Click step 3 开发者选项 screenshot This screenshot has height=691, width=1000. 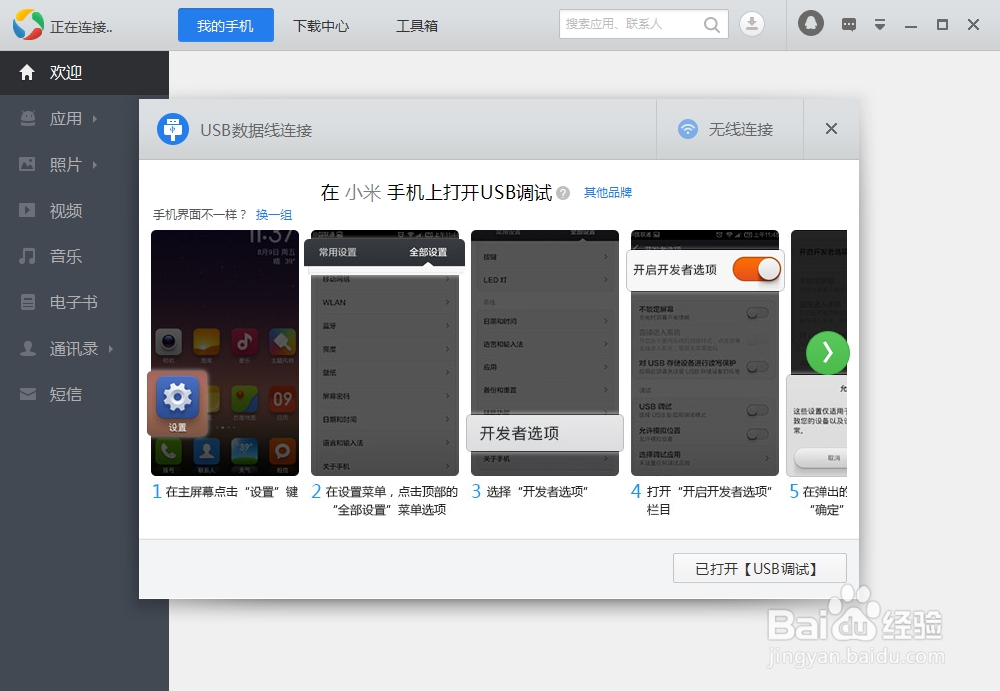point(545,353)
